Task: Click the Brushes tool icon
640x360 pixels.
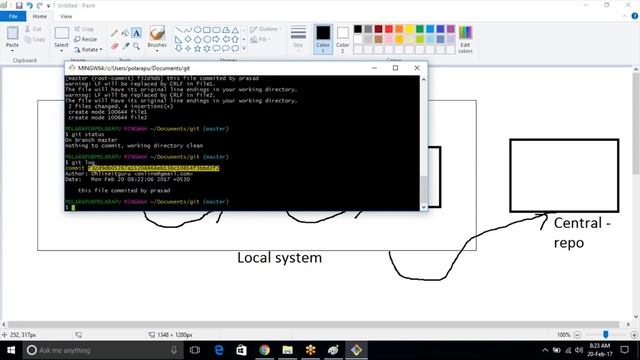Action: click(x=157, y=33)
